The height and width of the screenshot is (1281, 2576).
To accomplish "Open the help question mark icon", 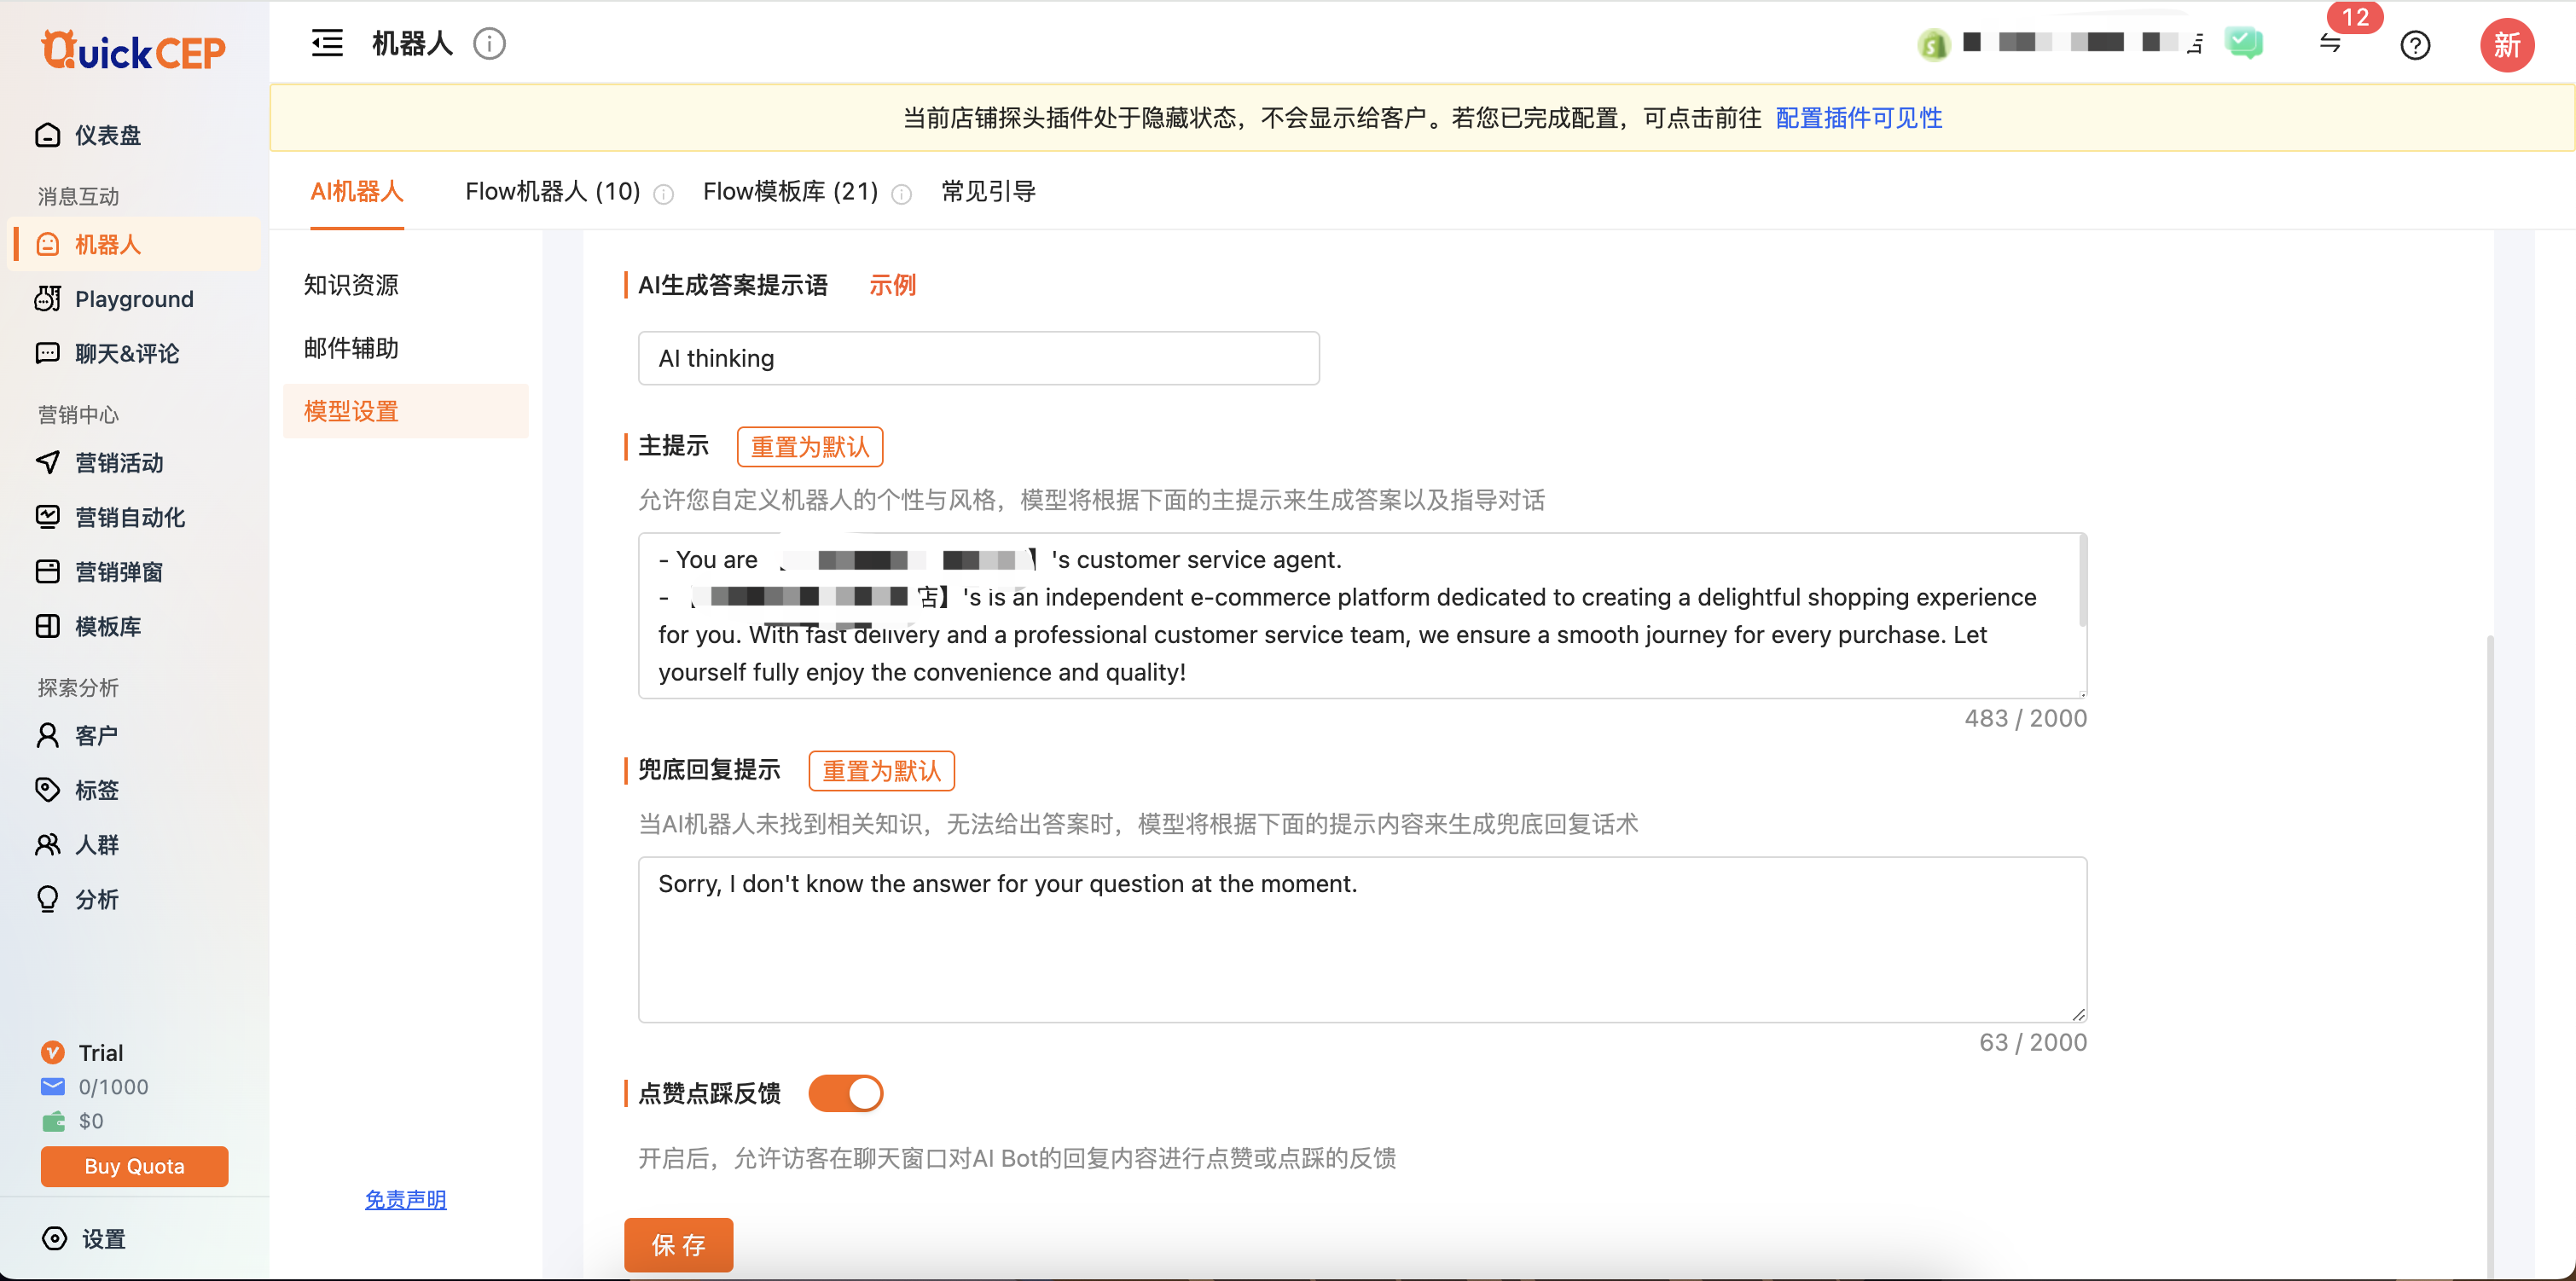I will tap(2414, 45).
